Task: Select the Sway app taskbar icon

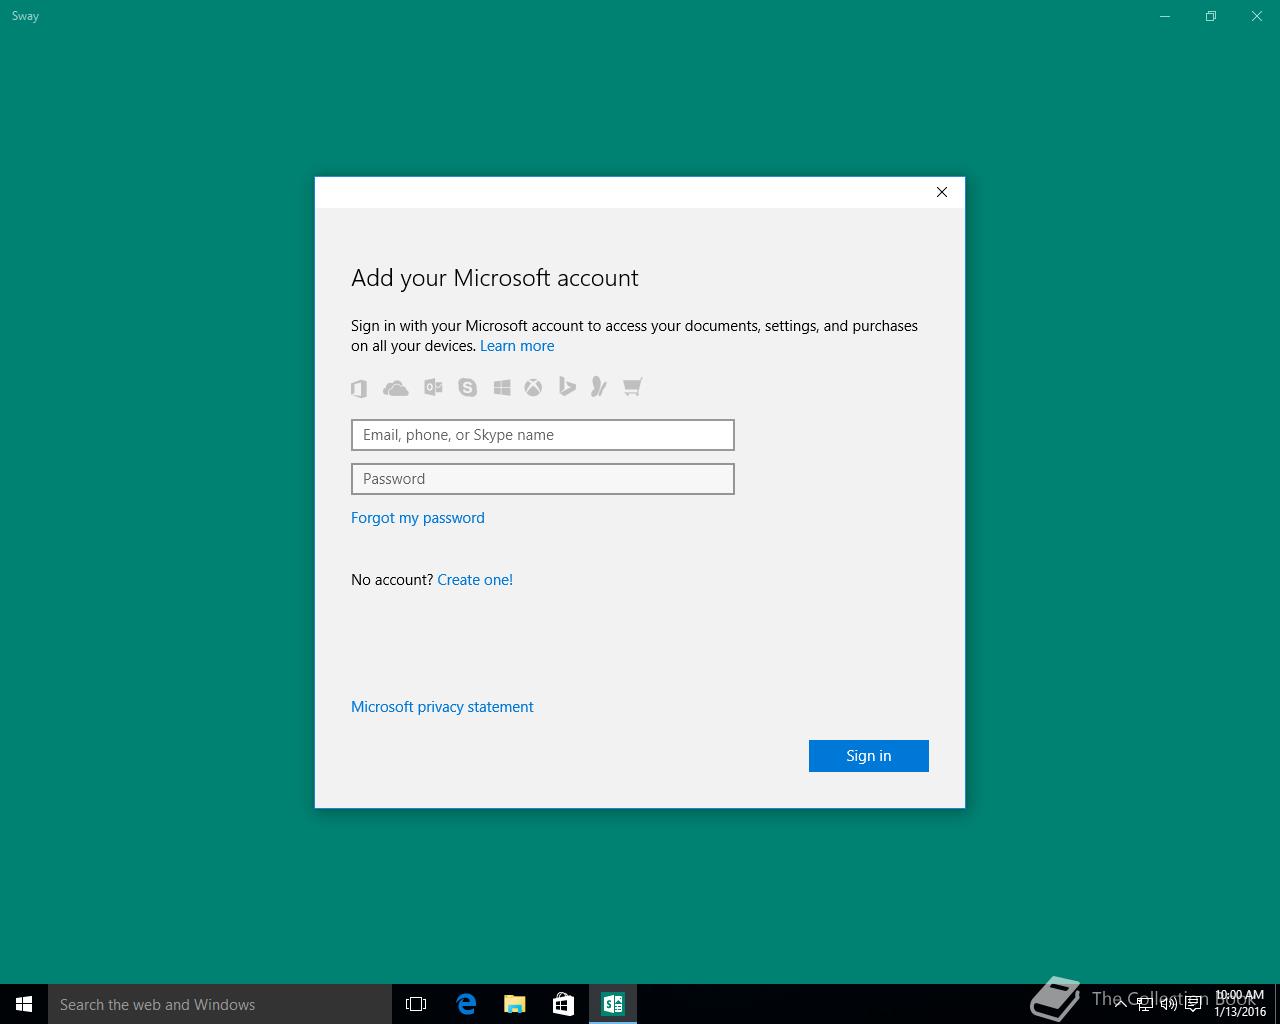Action: click(x=613, y=1004)
